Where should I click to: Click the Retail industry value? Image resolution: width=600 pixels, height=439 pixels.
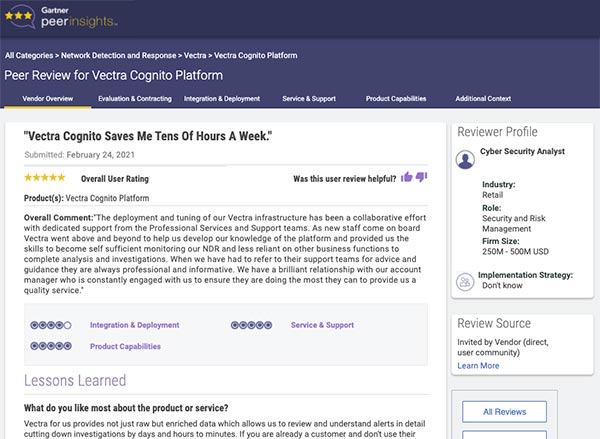492,195
